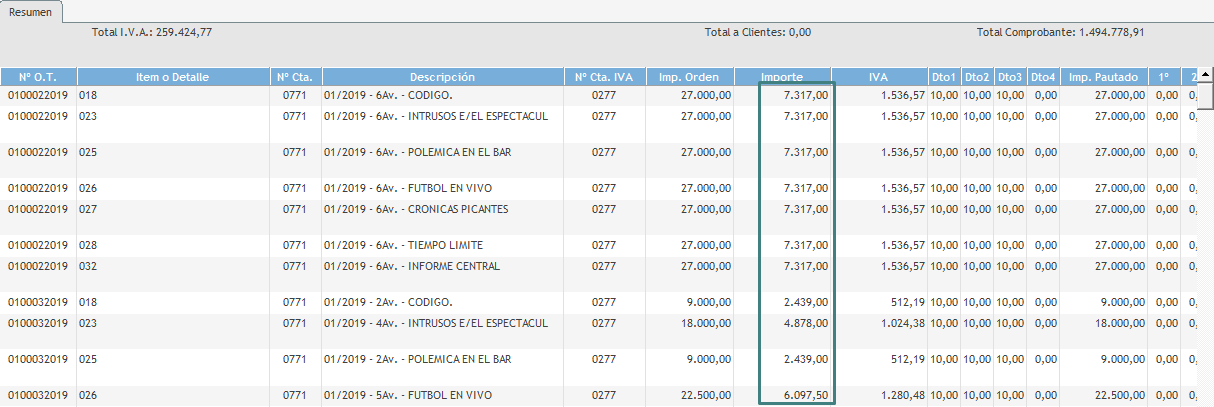Viewport: 1214px width, 407px height.
Task: Click the IVA column header
Action: (879, 77)
